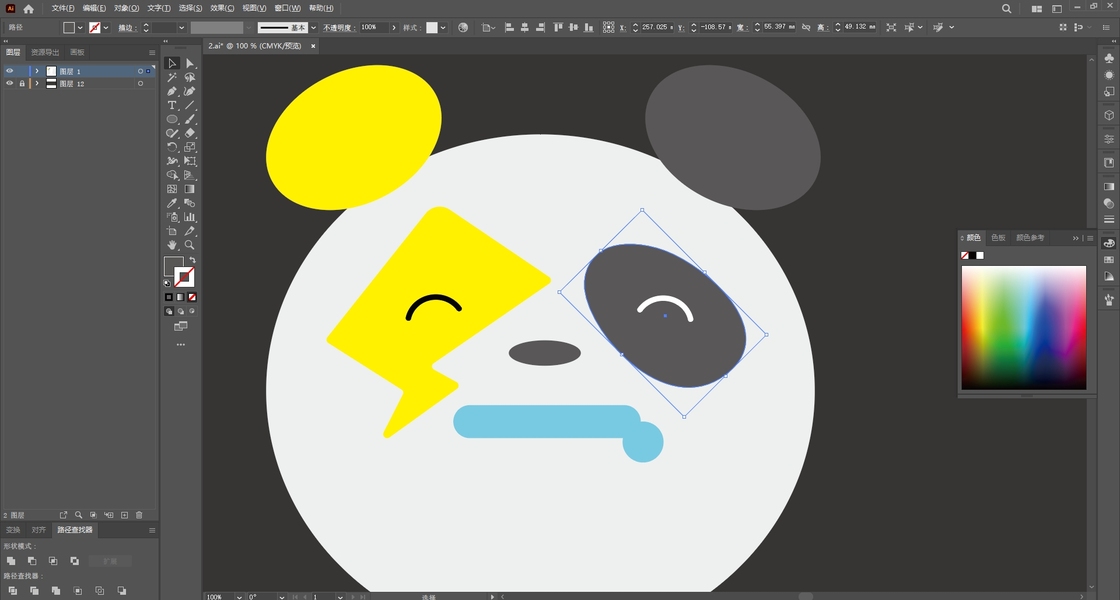Open stroke color dropdown in control bar

coord(106,28)
